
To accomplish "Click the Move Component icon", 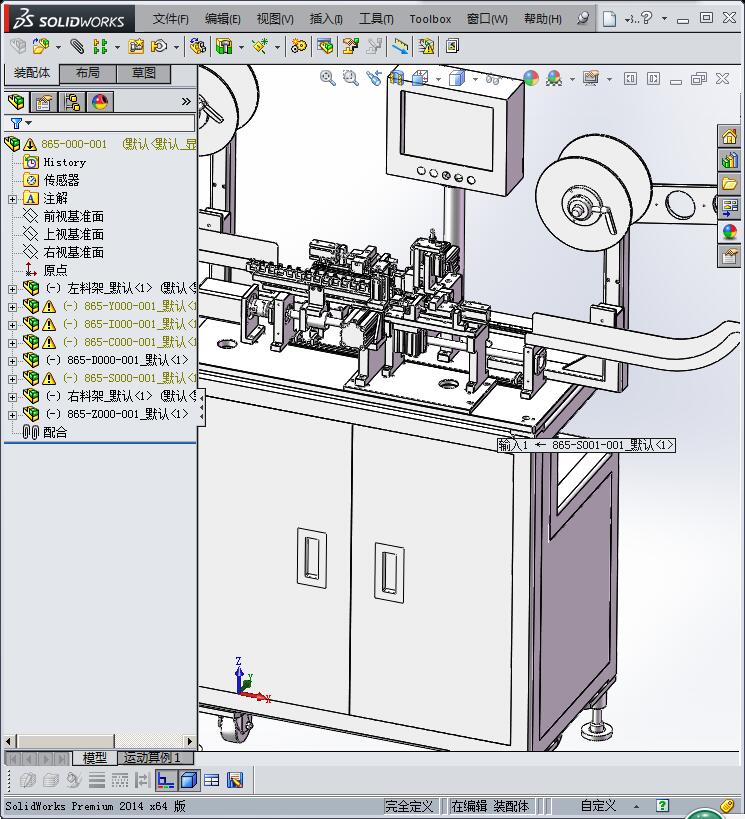I will click(x=158, y=46).
